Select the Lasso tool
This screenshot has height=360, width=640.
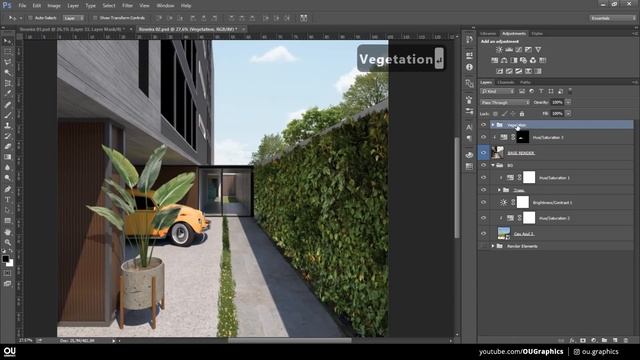click(7, 62)
